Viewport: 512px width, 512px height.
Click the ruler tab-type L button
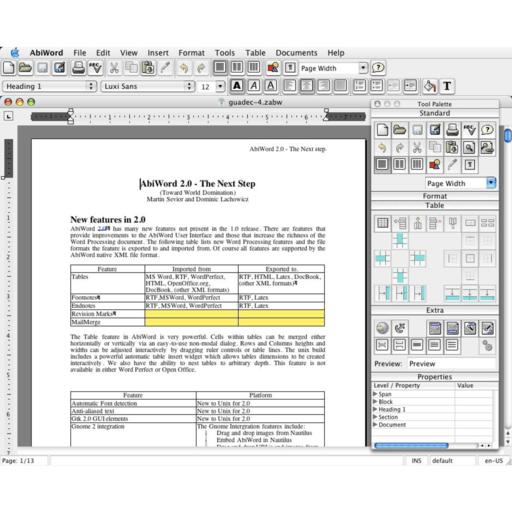[x=8, y=116]
